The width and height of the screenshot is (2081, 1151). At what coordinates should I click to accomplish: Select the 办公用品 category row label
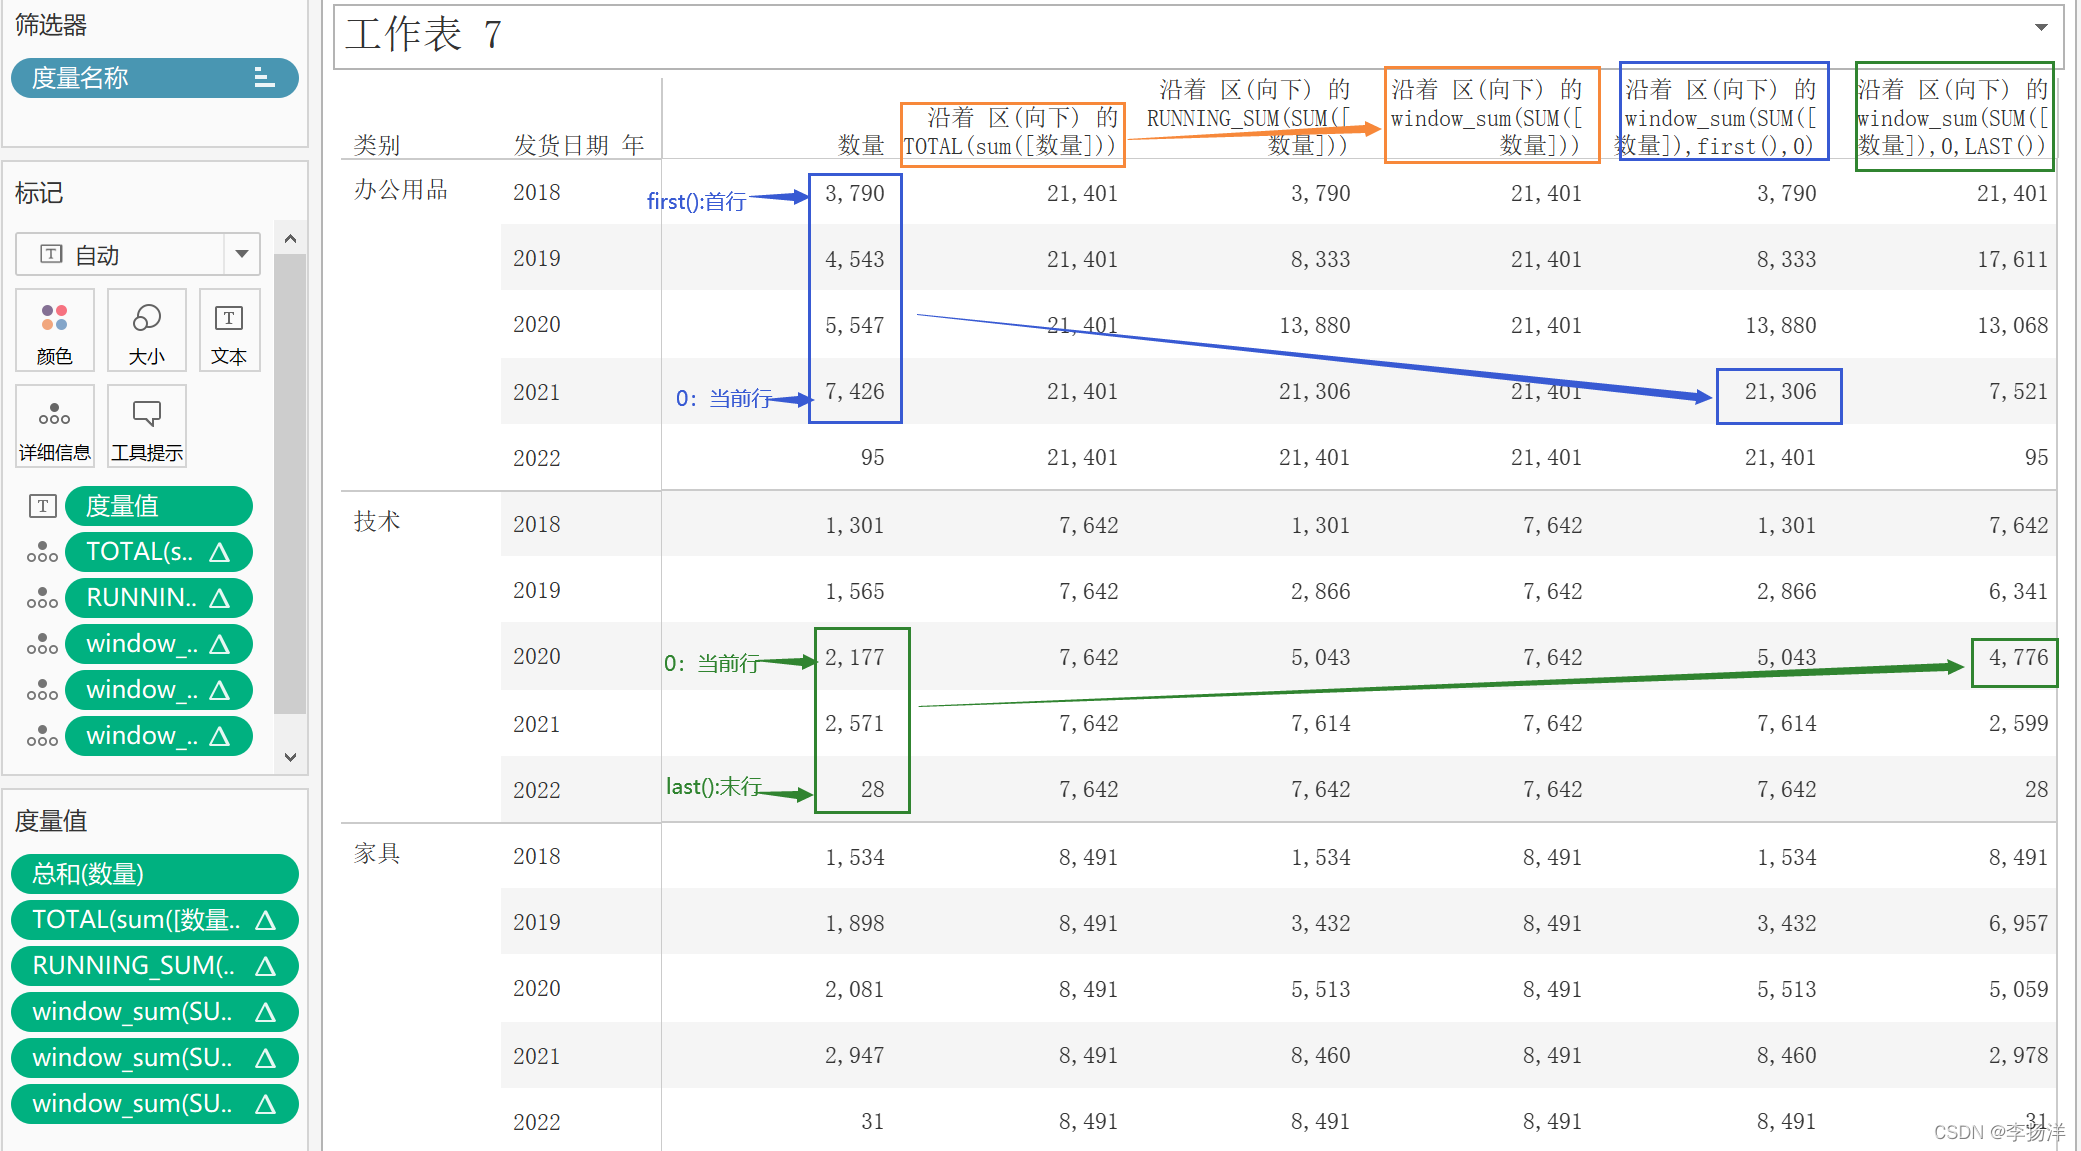(x=401, y=190)
